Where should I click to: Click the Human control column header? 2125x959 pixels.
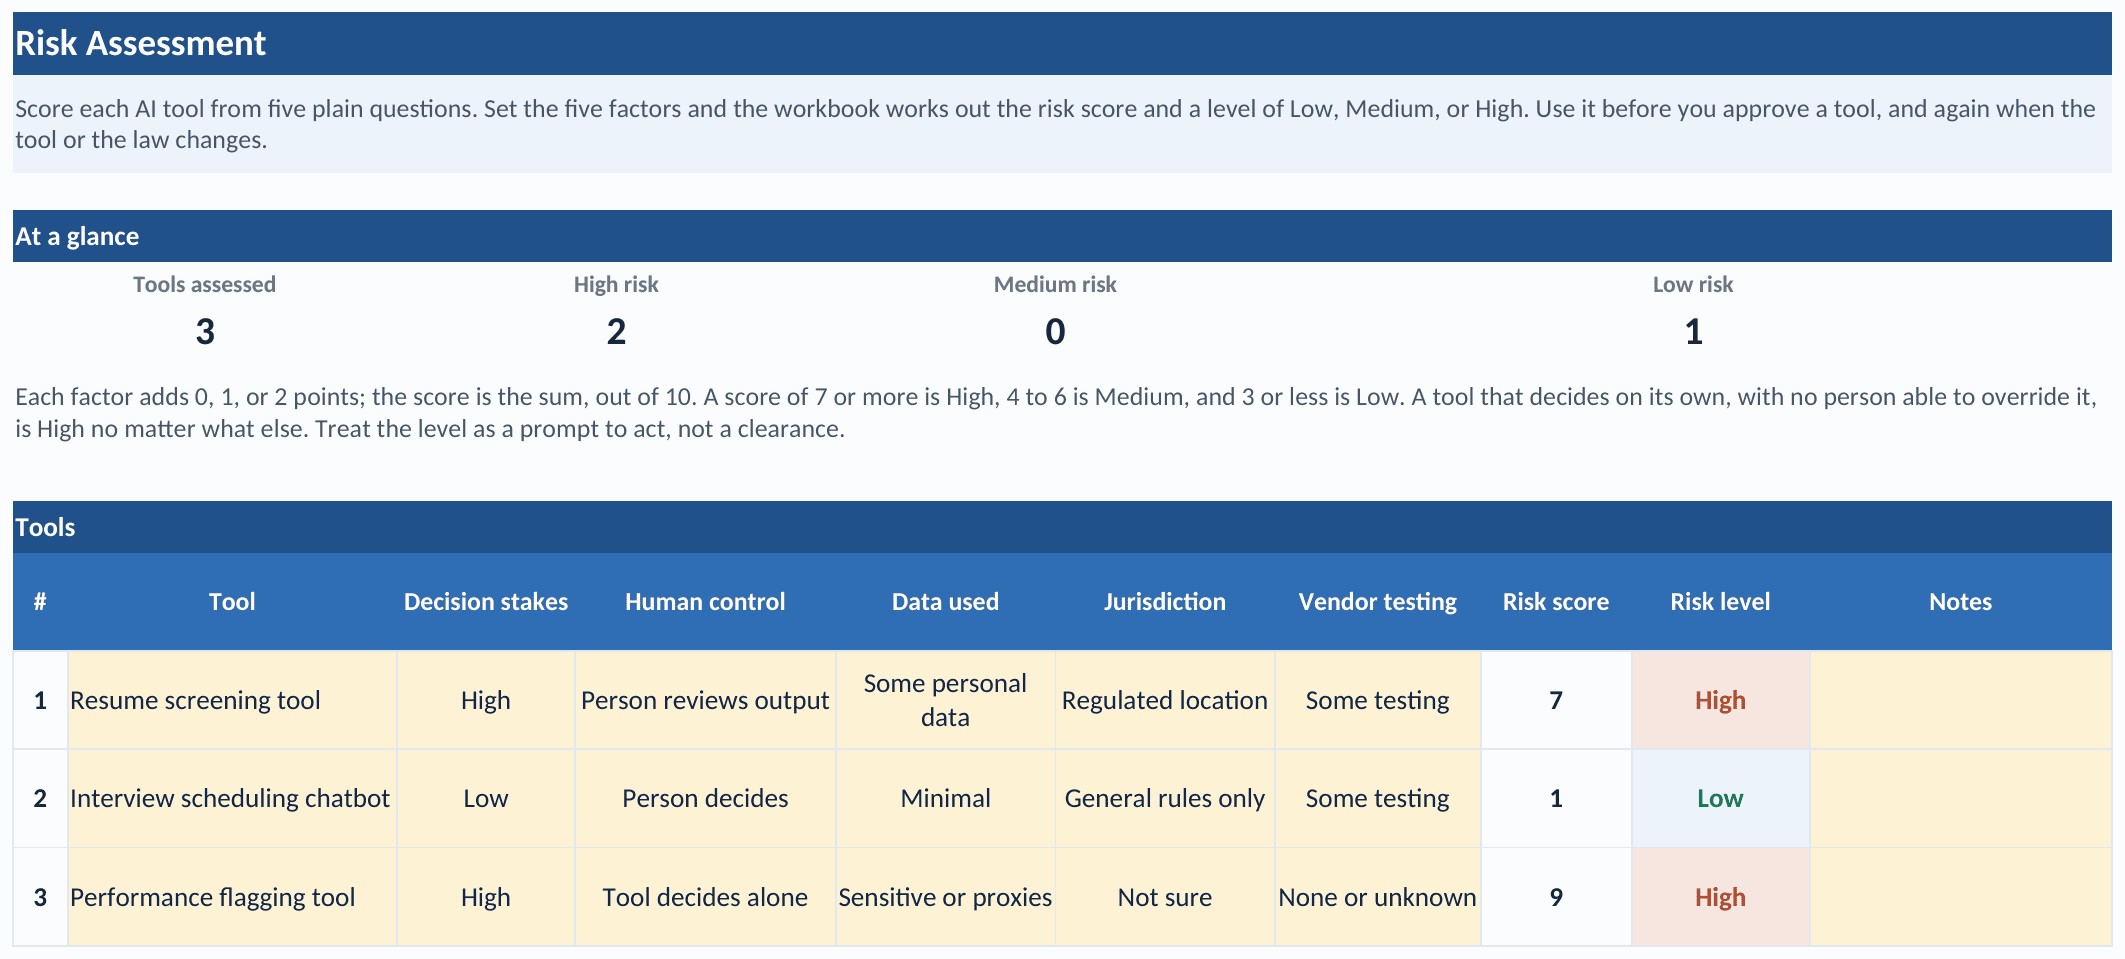[705, 602]
